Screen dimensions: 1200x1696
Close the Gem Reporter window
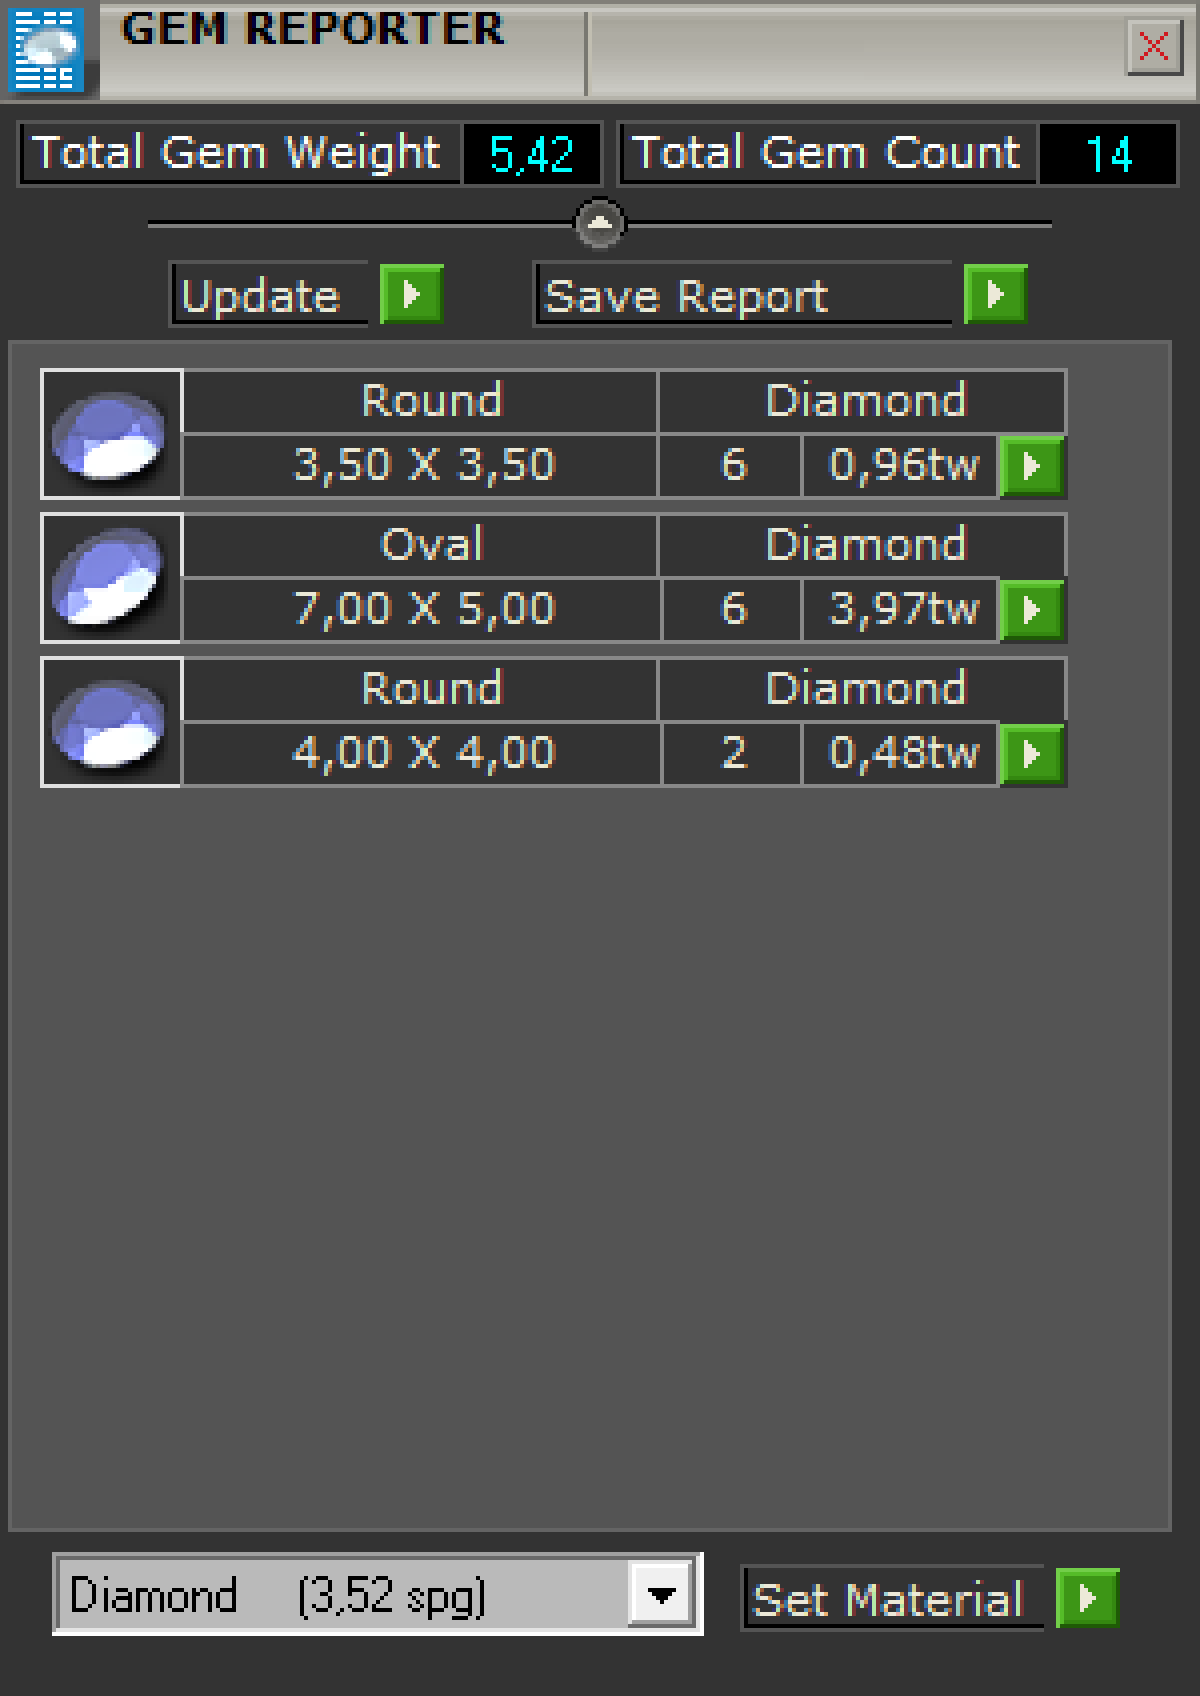1154,46
